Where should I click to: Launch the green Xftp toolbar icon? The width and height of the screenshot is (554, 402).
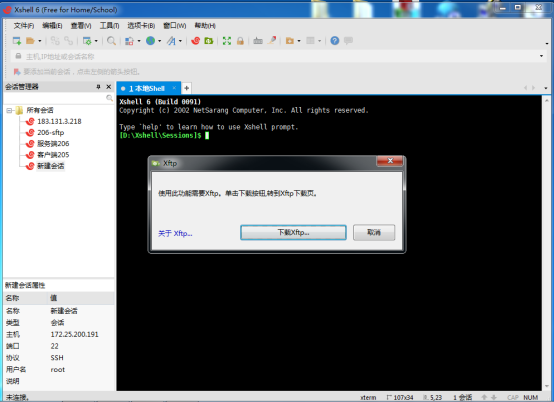tap(209, 41)
